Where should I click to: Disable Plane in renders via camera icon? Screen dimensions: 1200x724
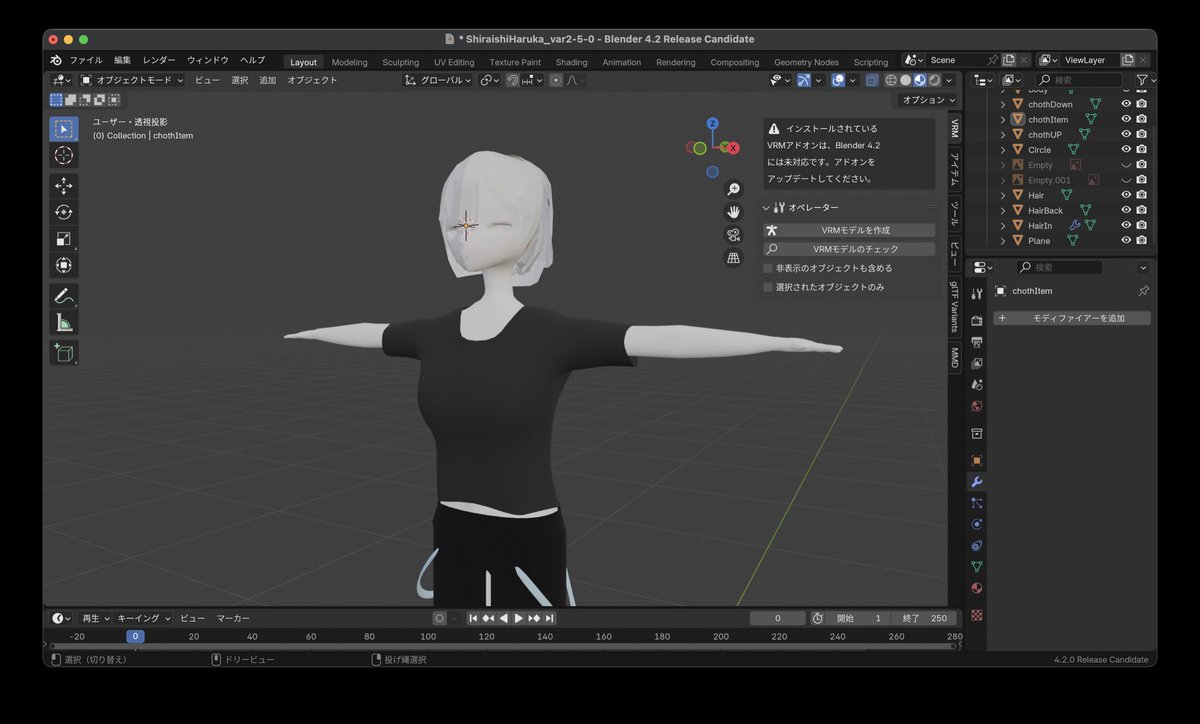(x=1141, y=241)
